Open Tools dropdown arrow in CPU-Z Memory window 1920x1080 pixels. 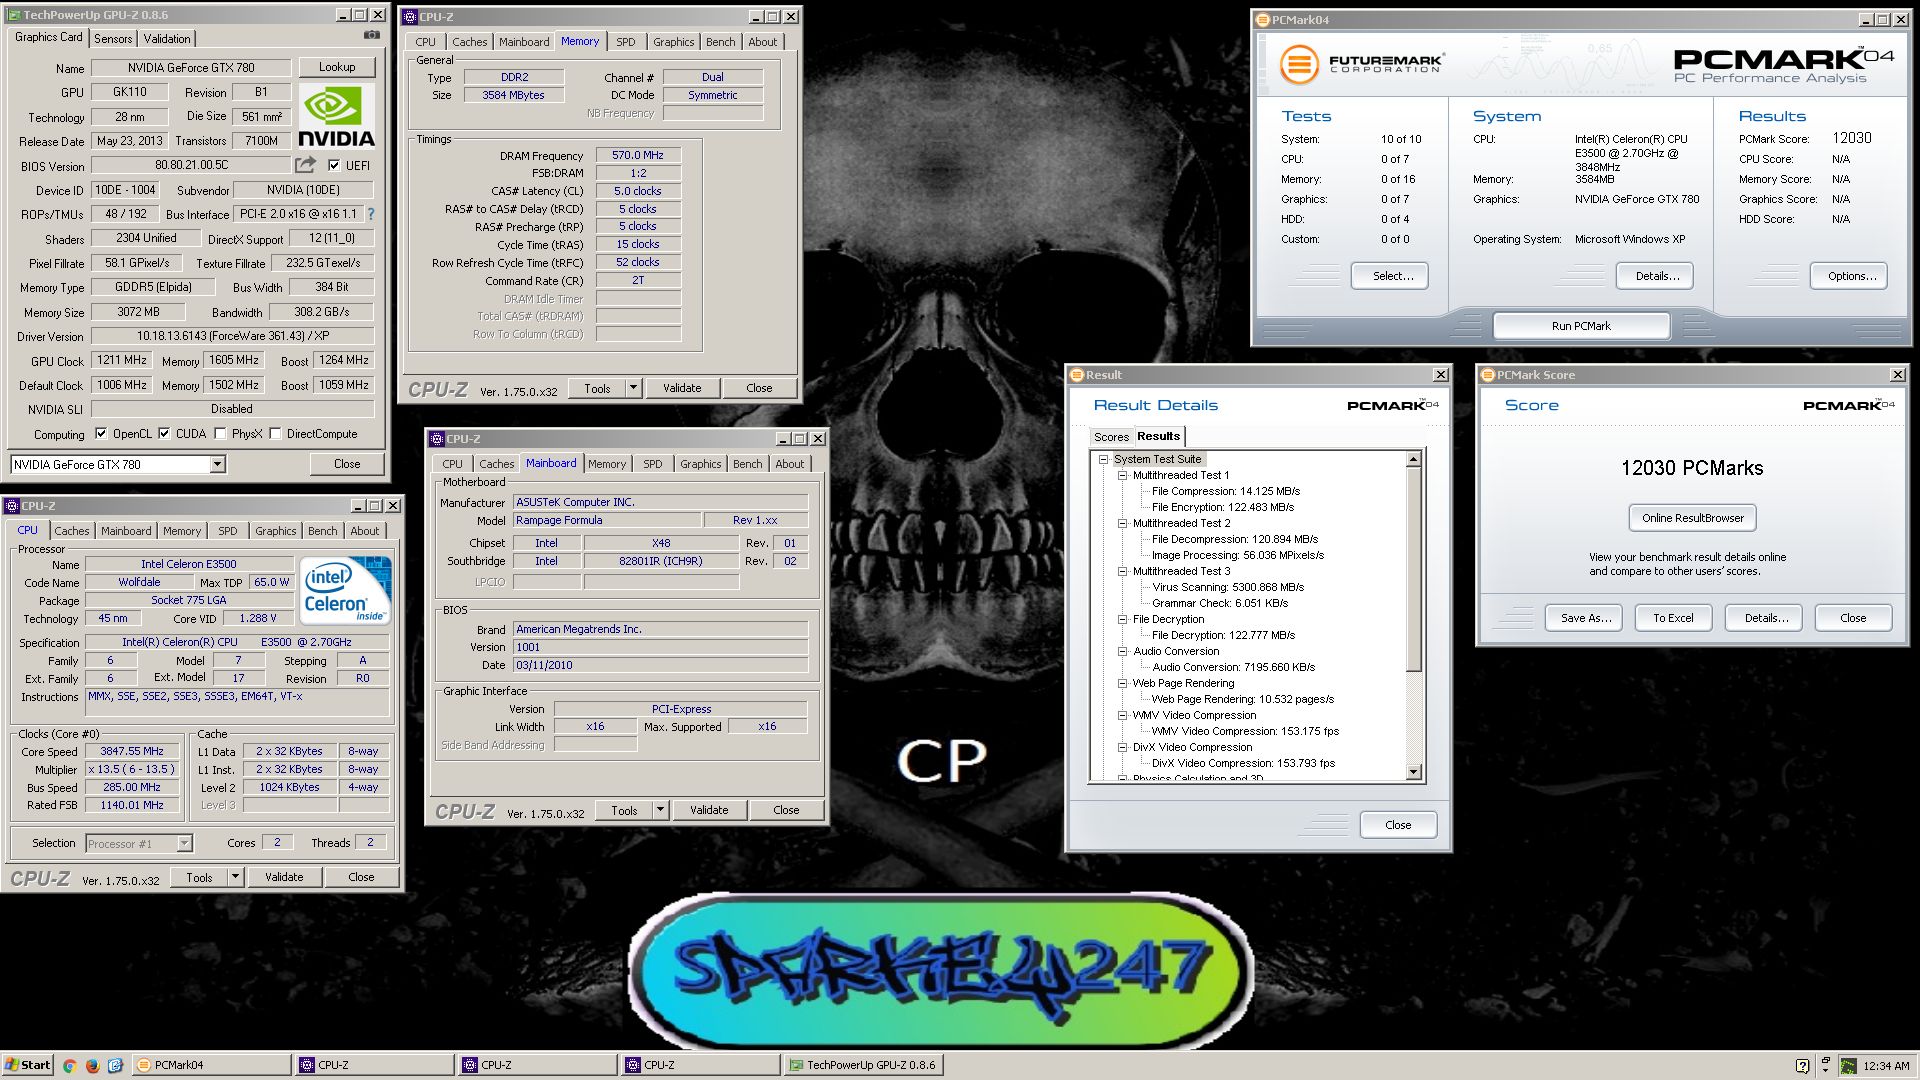point(633,388)
